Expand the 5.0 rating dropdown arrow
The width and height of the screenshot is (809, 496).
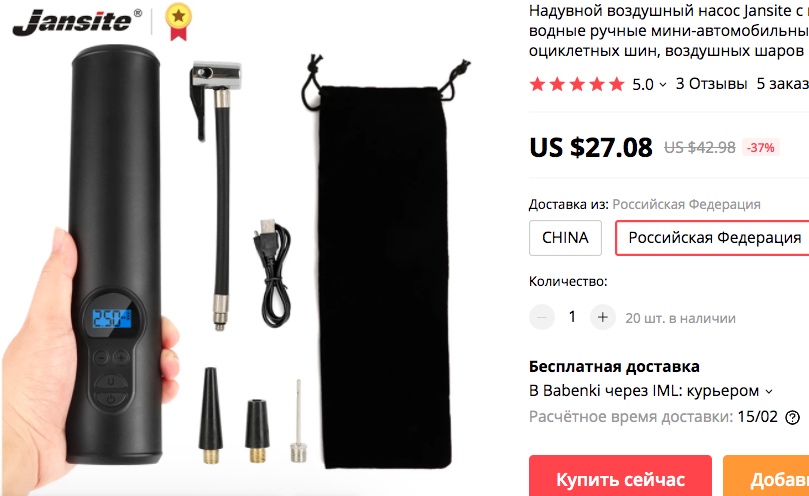click(663, 85)
